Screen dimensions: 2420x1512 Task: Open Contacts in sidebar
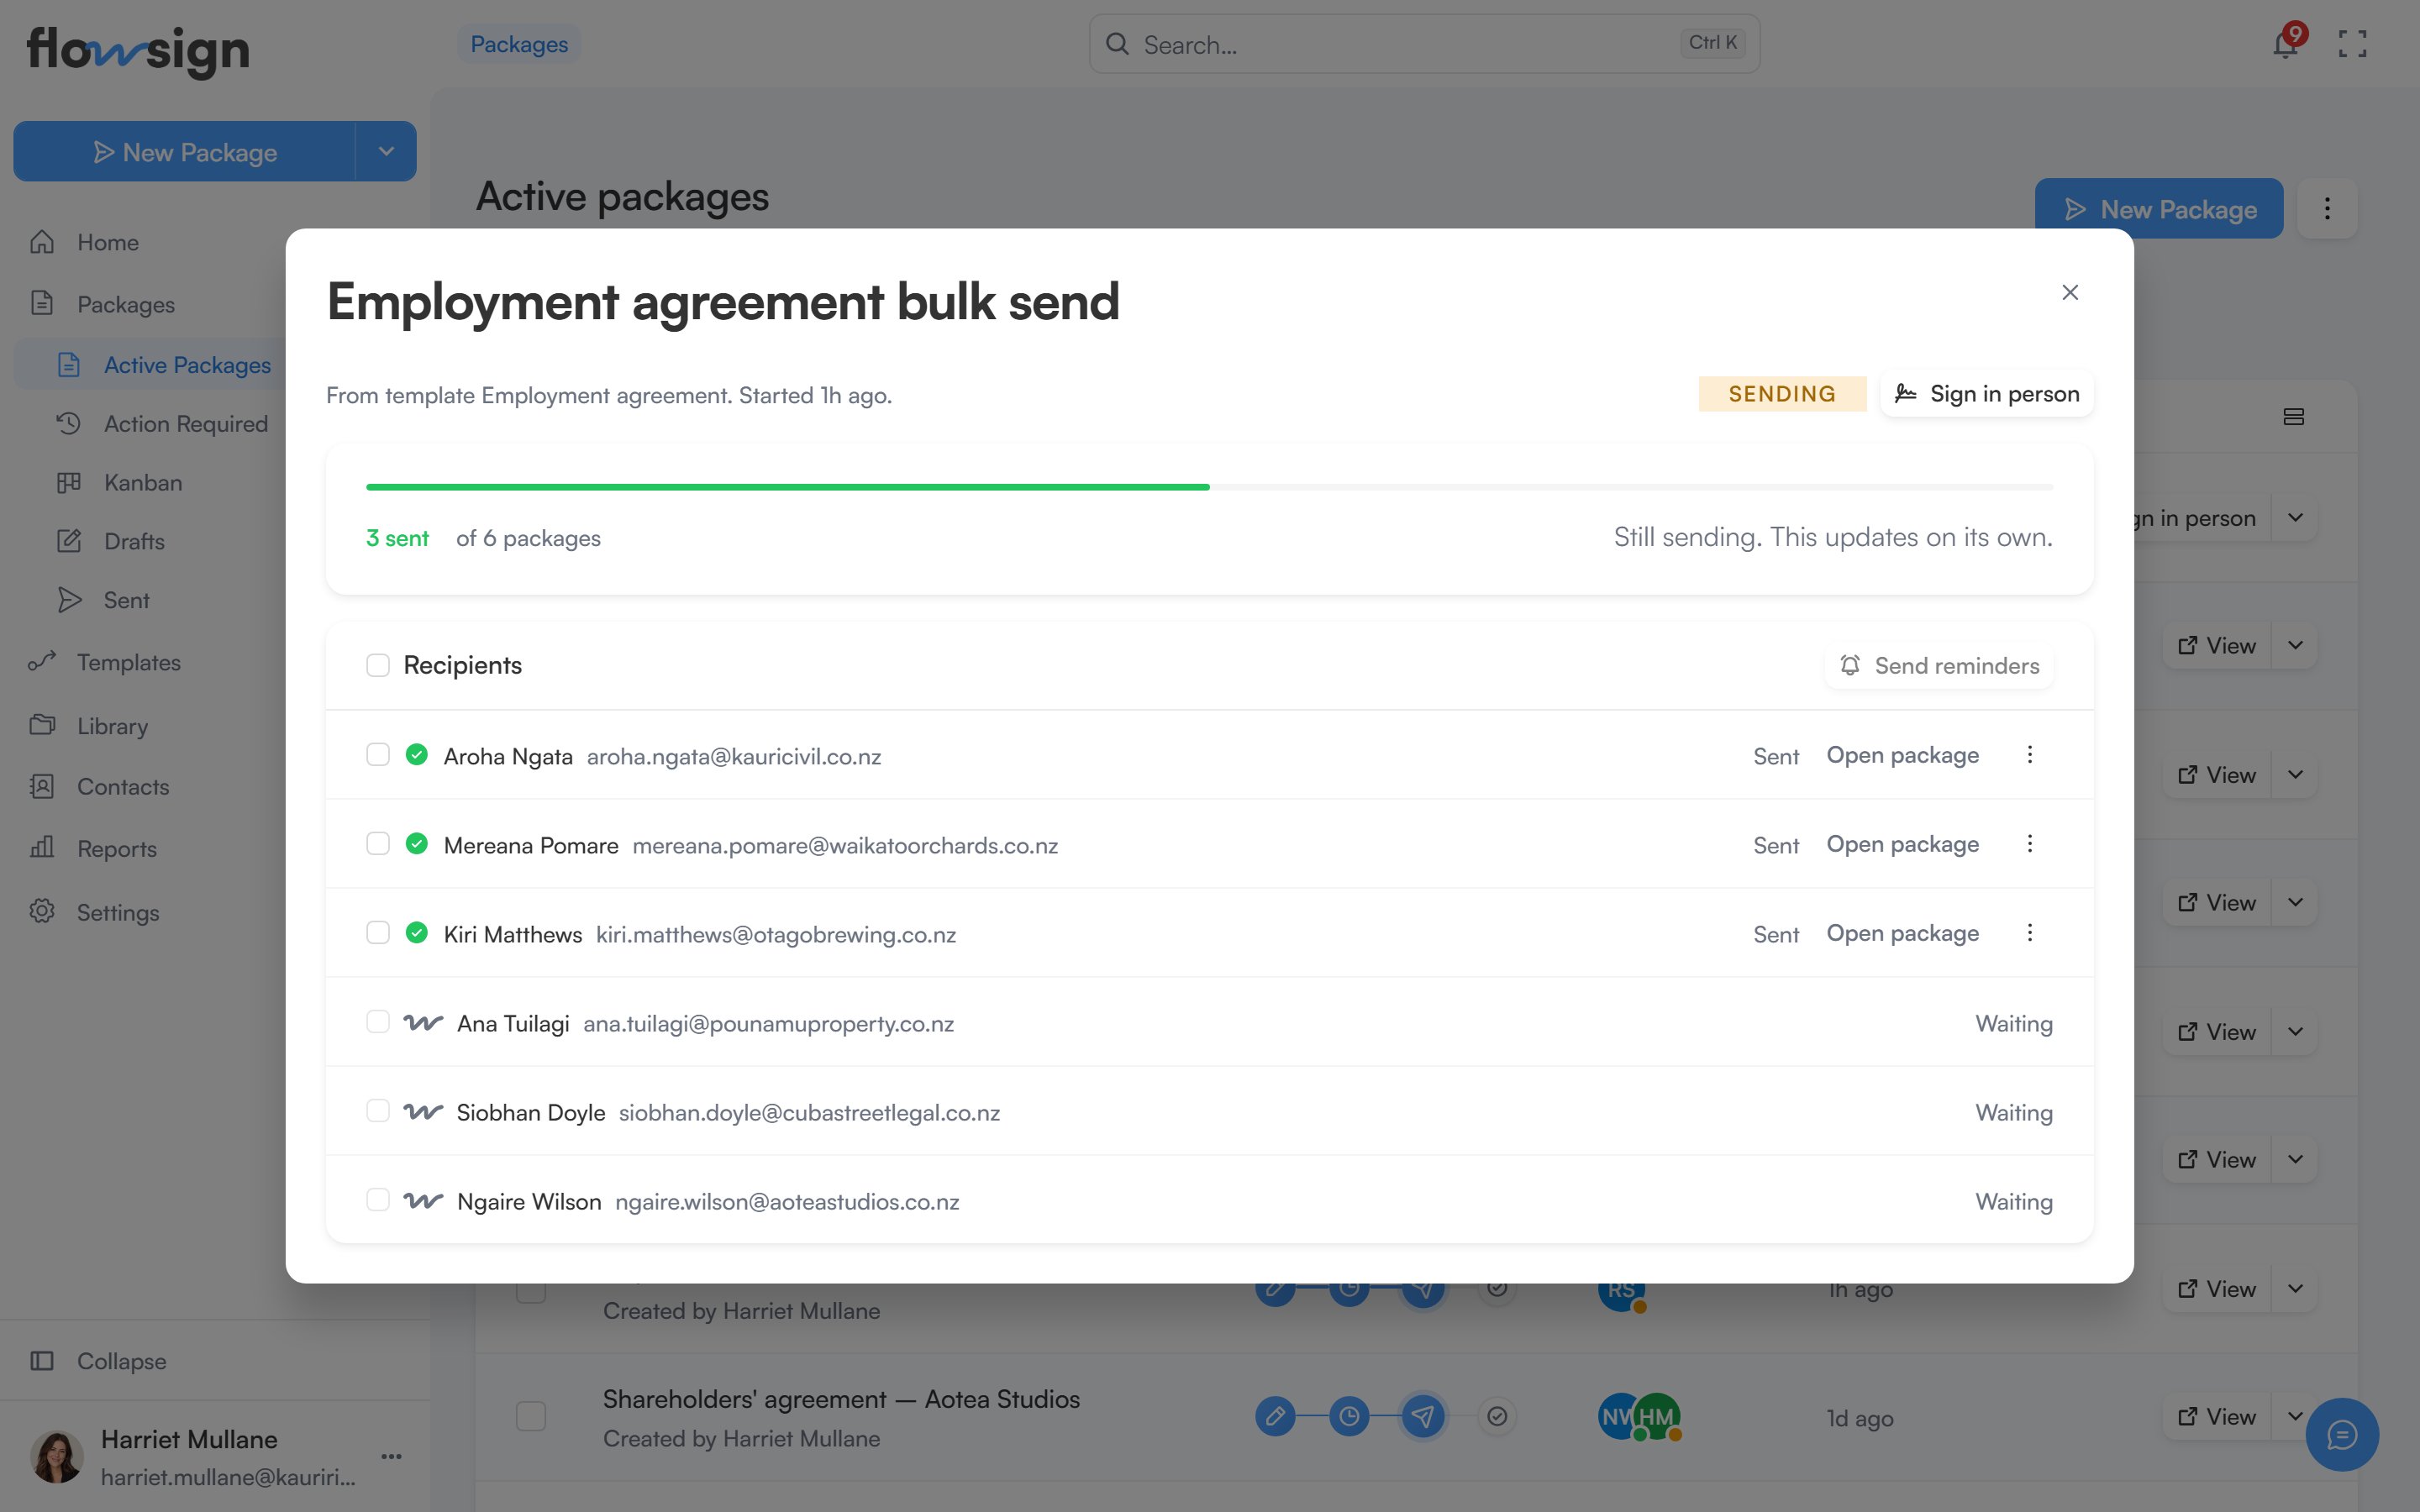(123, 787)
